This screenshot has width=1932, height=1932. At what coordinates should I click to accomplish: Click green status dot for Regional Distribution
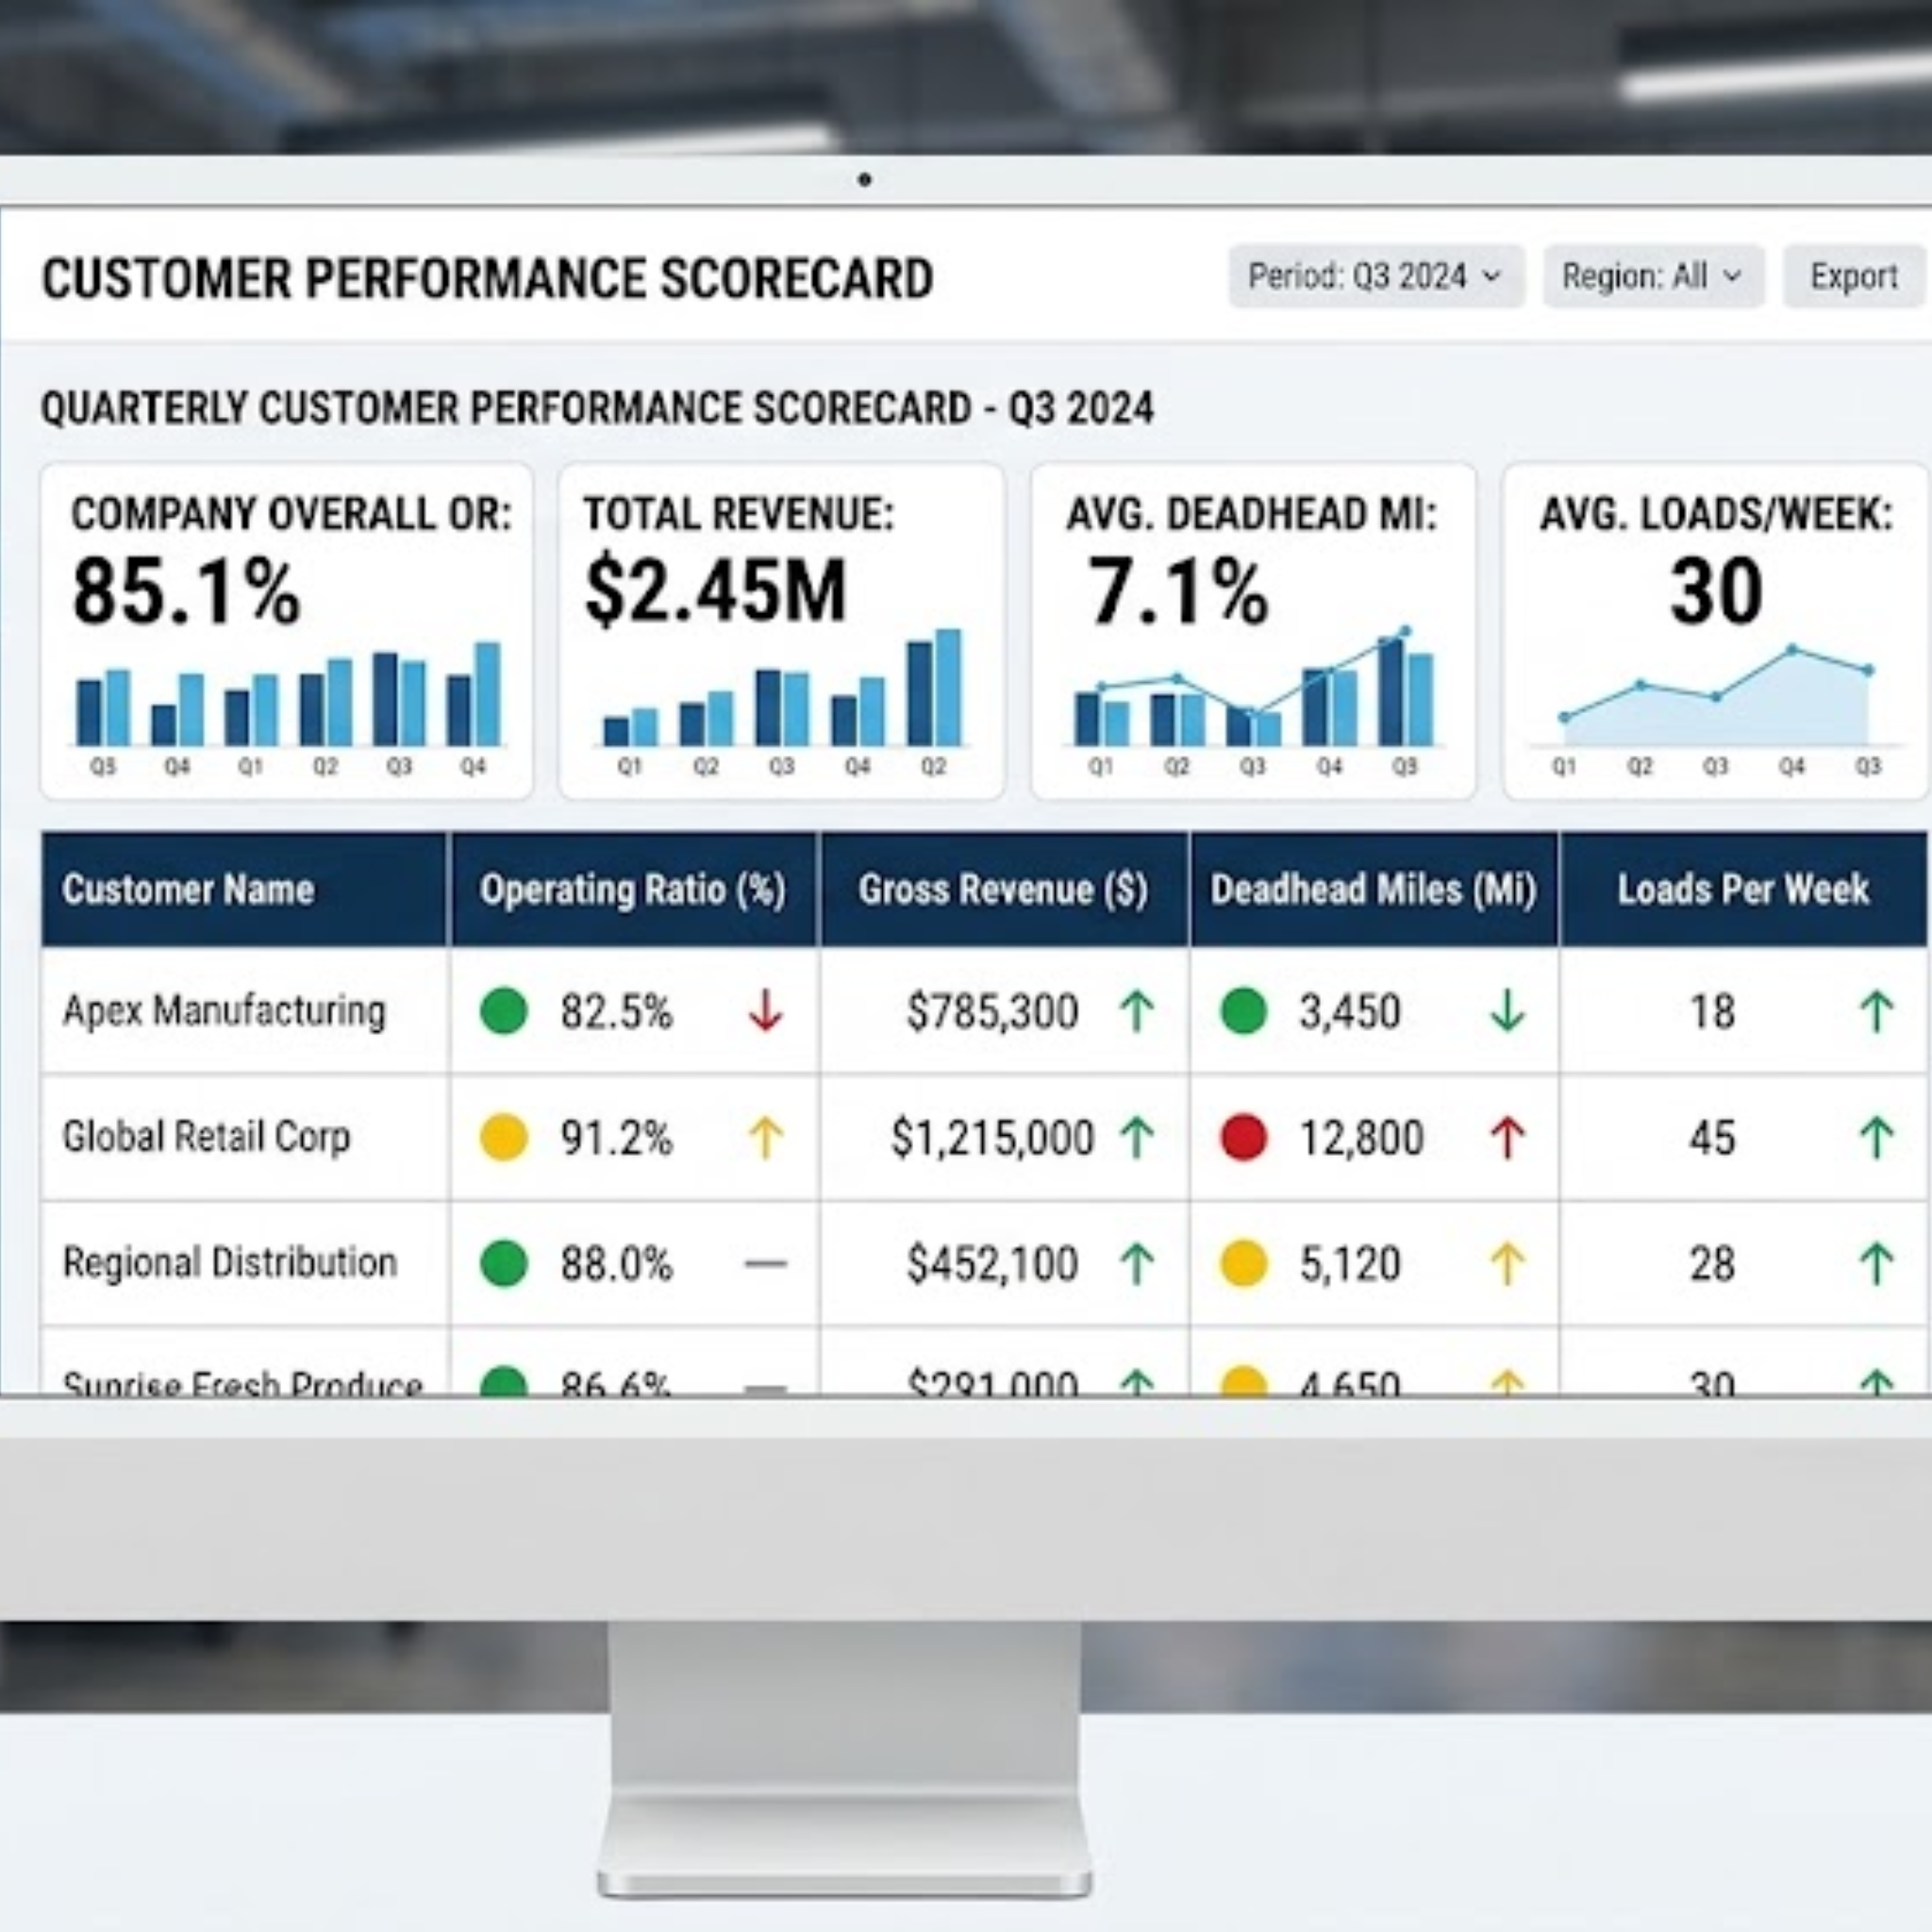504,1263
